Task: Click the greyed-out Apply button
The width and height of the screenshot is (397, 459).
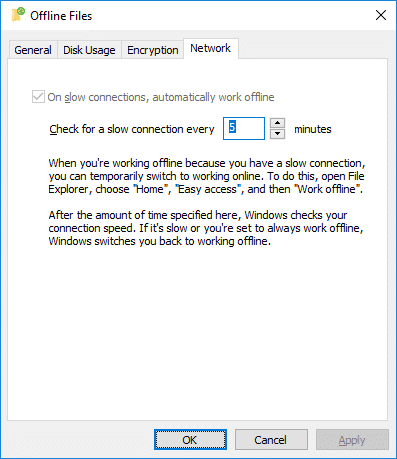Action: click(x=352, y=440)
